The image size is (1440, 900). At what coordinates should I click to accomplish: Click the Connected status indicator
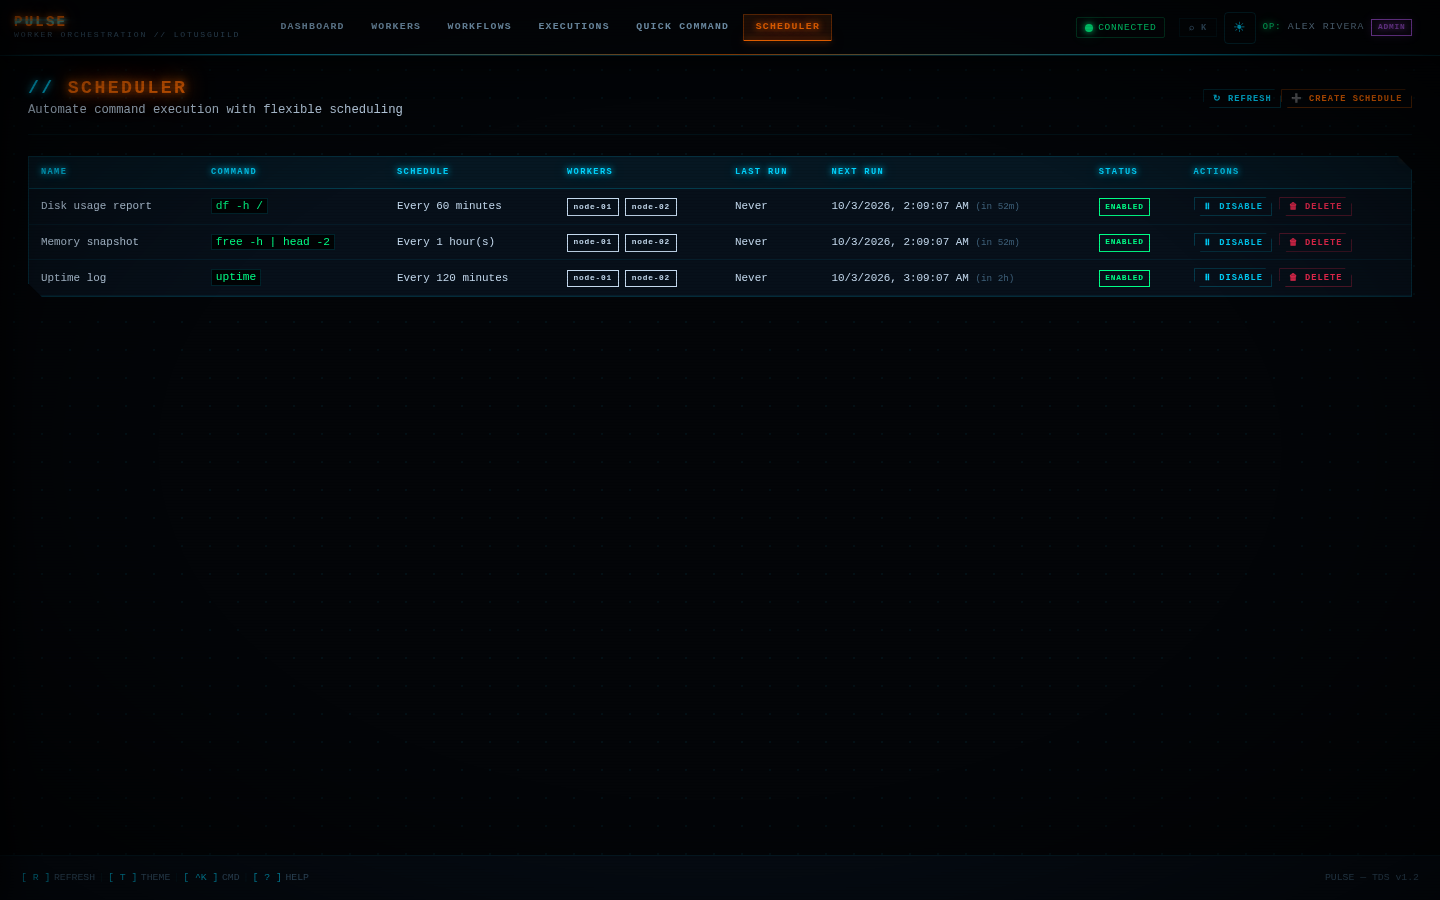pyautogui.click(x=1120, y=28)
